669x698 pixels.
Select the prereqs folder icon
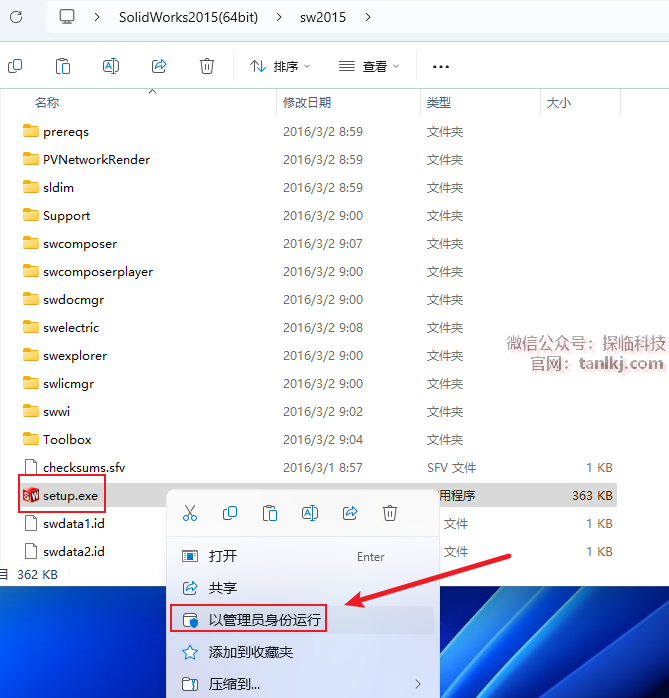coord(31,131)
